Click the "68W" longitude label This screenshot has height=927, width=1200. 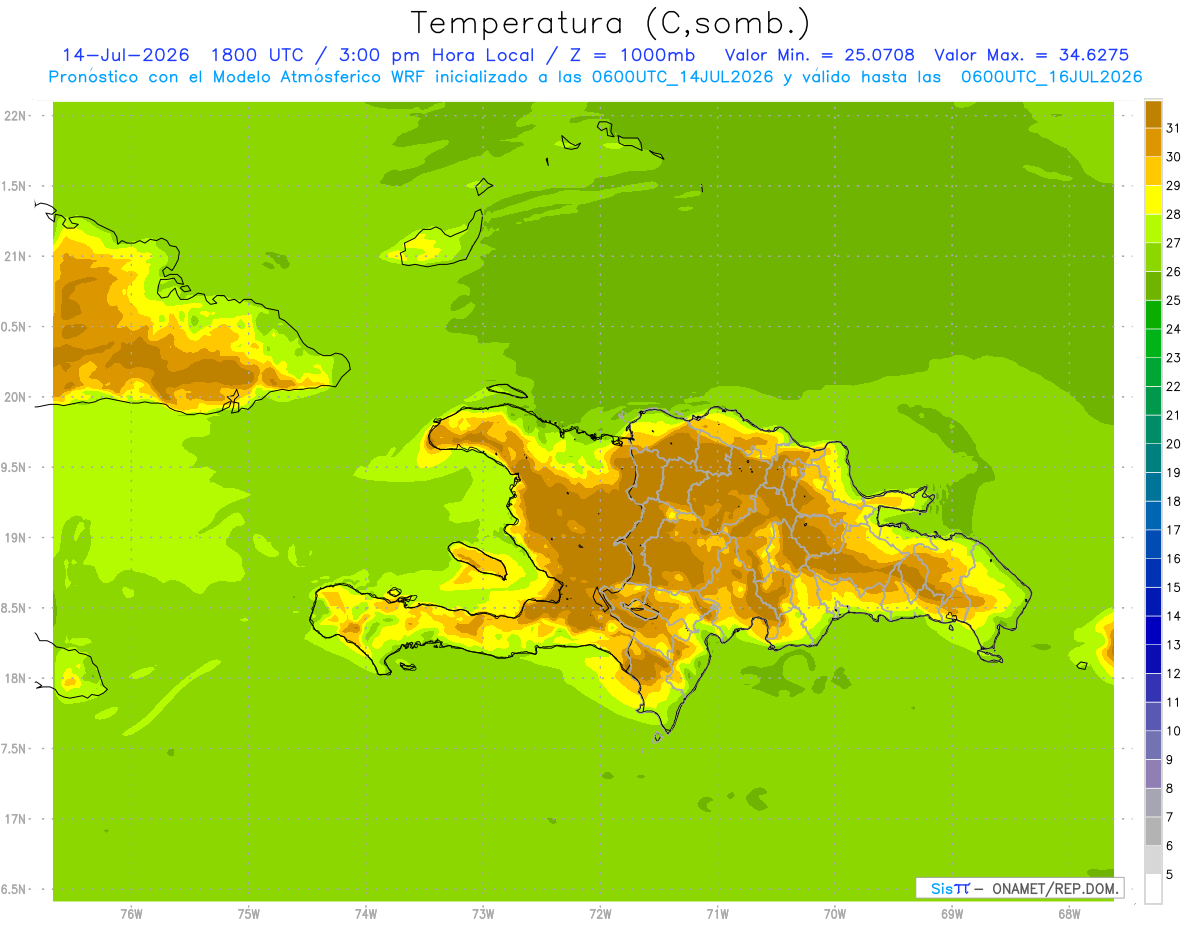point(1068,914)
